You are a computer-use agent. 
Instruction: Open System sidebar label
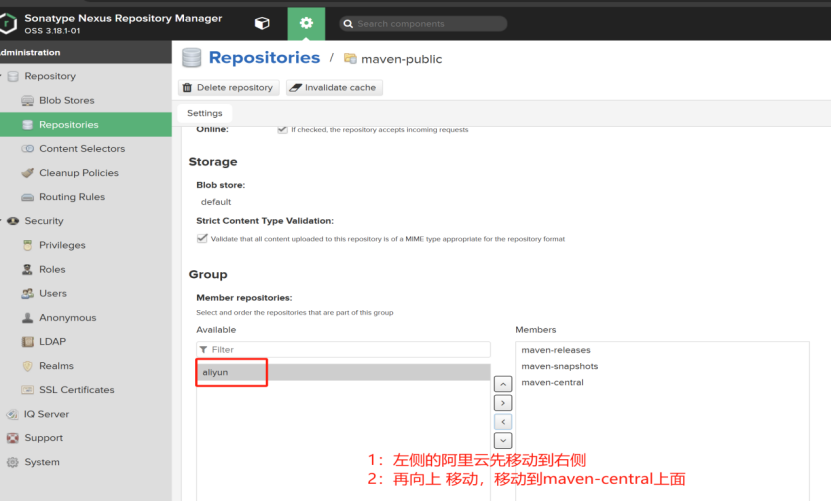coord(42,462)
